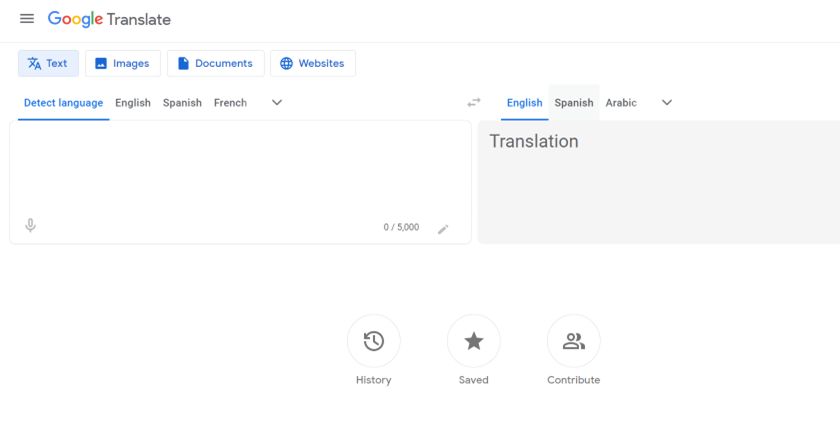Click the 0 / 5,000 character counter

click(x=401, y=227)
